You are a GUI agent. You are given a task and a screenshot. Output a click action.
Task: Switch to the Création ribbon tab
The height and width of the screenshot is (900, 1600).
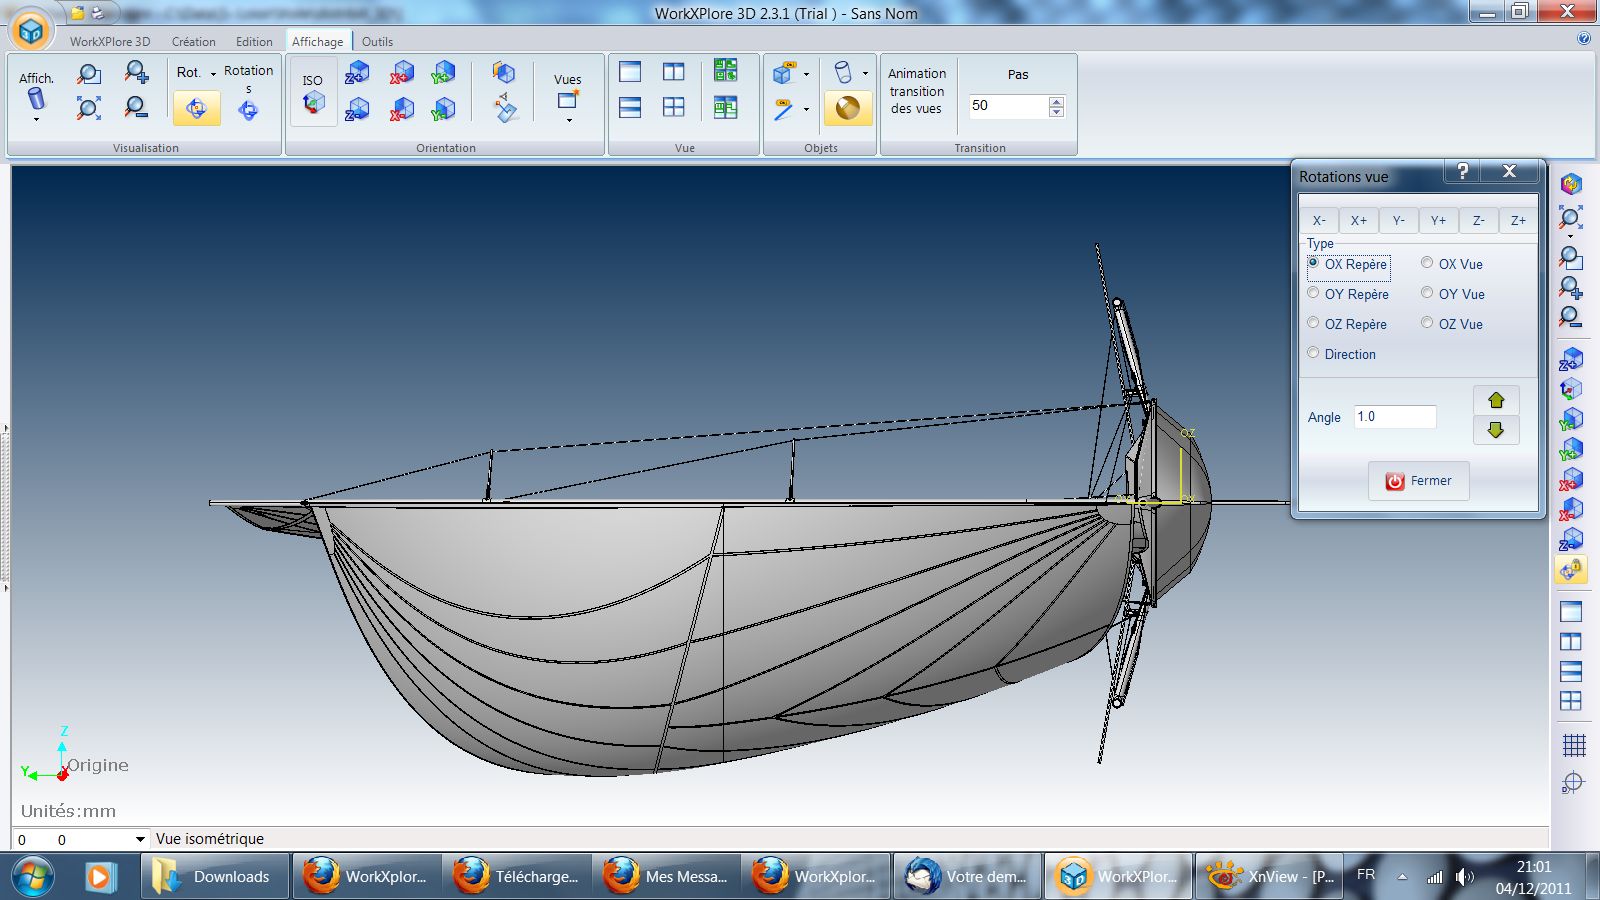(193, 42)
